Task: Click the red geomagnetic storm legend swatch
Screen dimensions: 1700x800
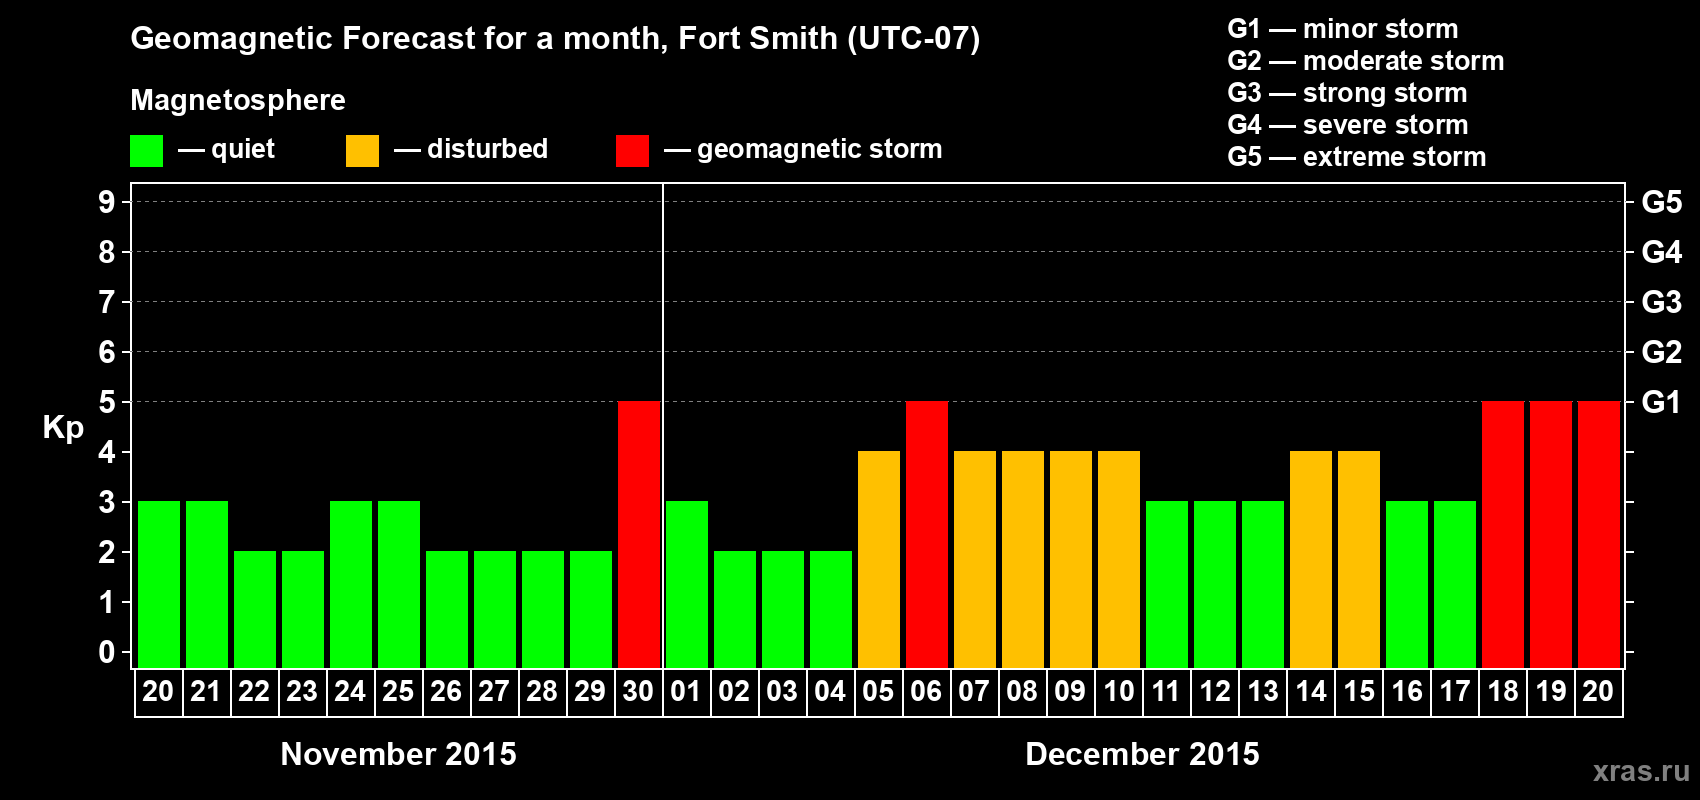Action: [633, 151]
